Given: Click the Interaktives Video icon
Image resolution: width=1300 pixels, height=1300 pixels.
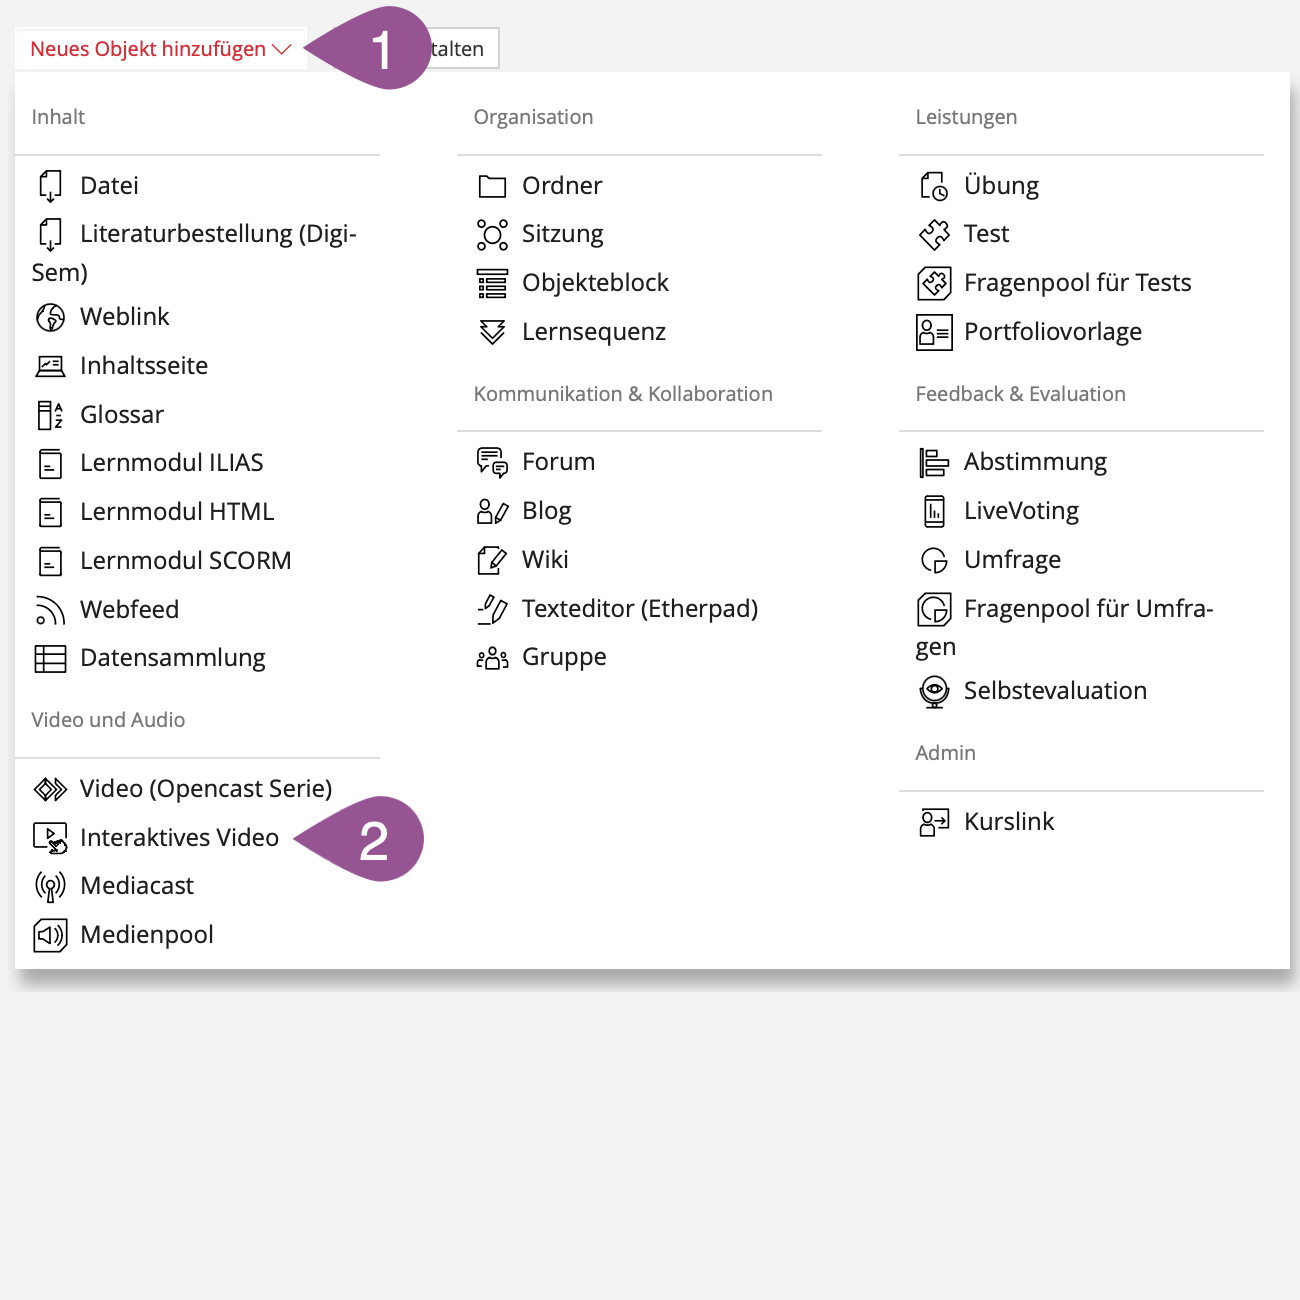Looking at the screenshot, I should coord(50,838).
